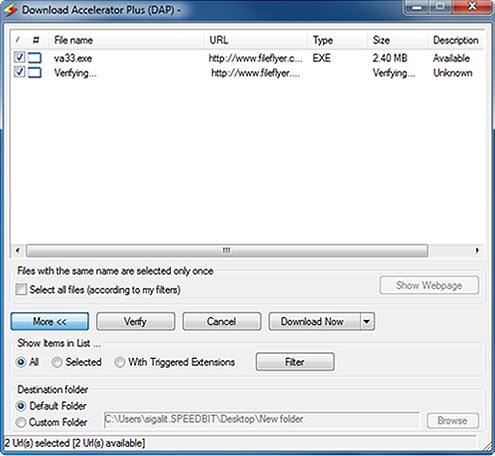This screenshot has width=495, height=456.
Task: Click the Filter button
Action: tap(295, 362)
